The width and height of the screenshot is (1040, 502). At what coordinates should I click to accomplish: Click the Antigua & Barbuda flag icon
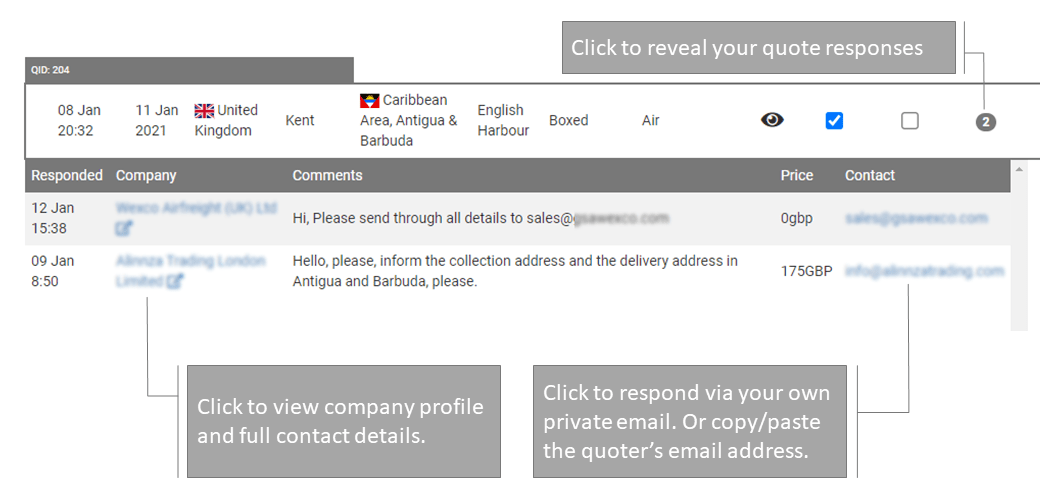(369, 100)
